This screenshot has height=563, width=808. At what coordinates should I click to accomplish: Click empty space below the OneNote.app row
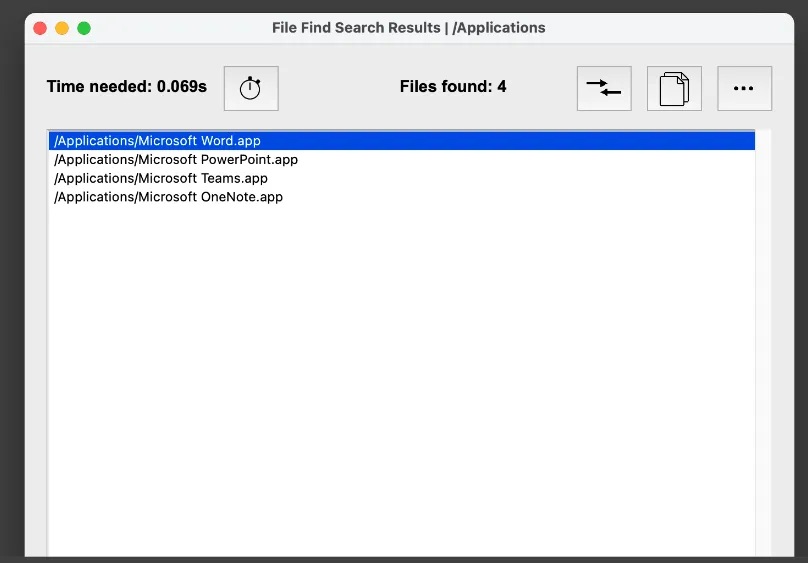click(400, 380)
